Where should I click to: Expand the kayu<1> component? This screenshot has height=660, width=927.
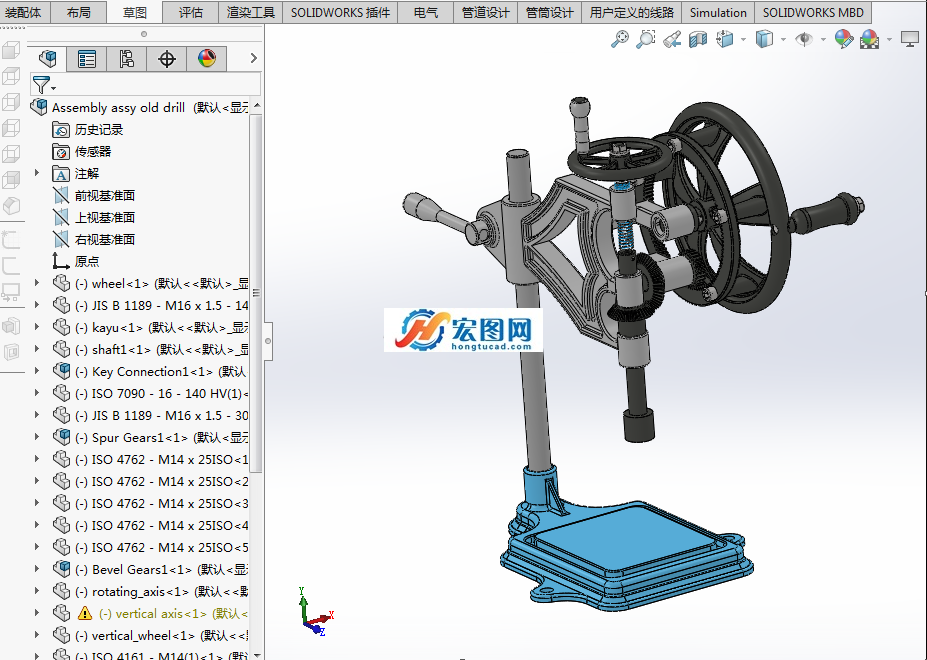[37, 327]
